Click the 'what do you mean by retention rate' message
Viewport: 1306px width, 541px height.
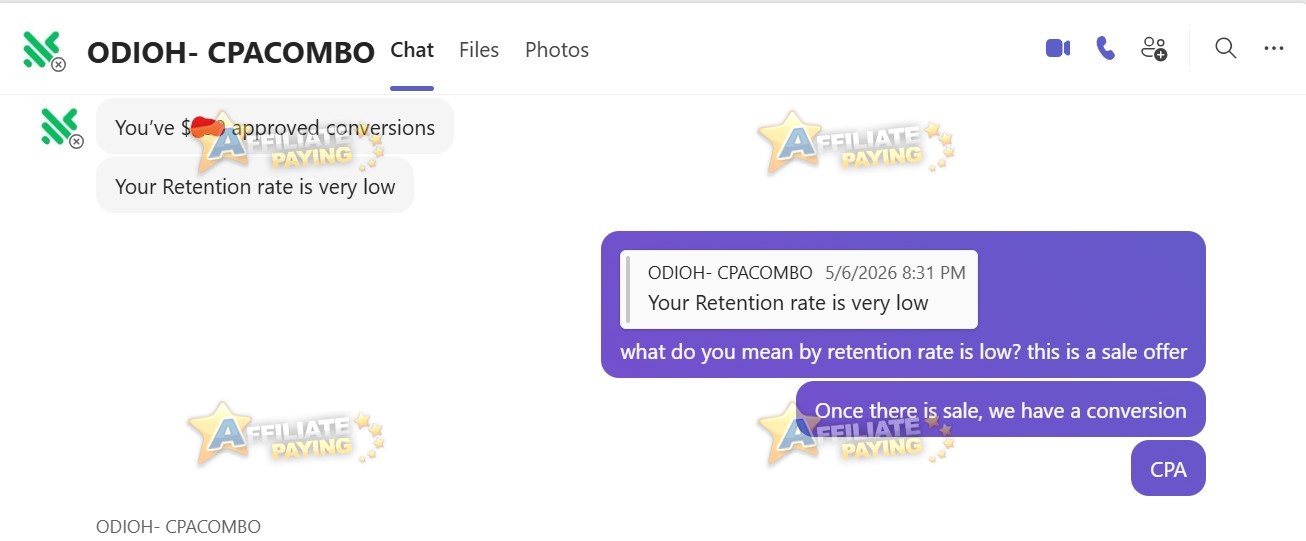pos(903,352)
